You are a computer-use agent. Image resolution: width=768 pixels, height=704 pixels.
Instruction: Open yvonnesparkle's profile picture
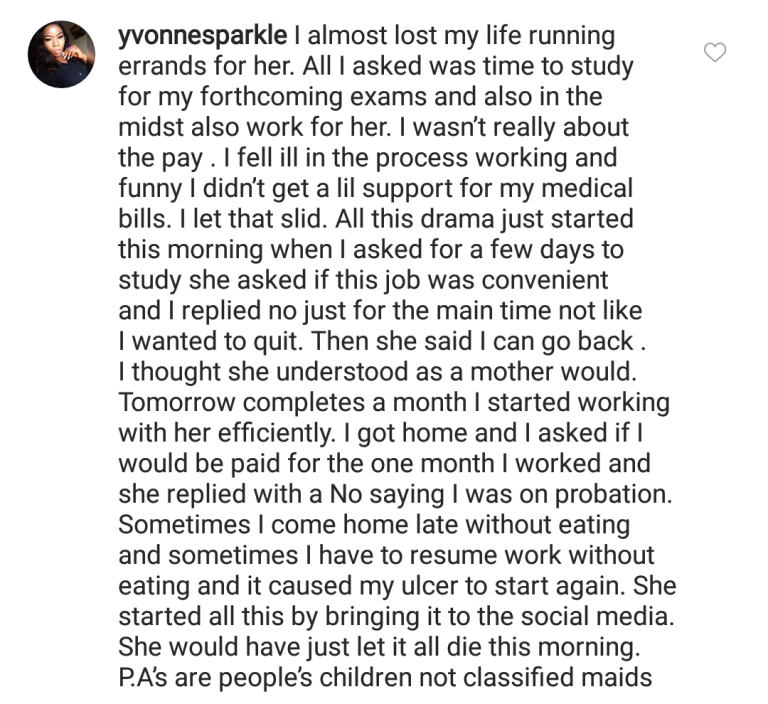tap(61, 54)
